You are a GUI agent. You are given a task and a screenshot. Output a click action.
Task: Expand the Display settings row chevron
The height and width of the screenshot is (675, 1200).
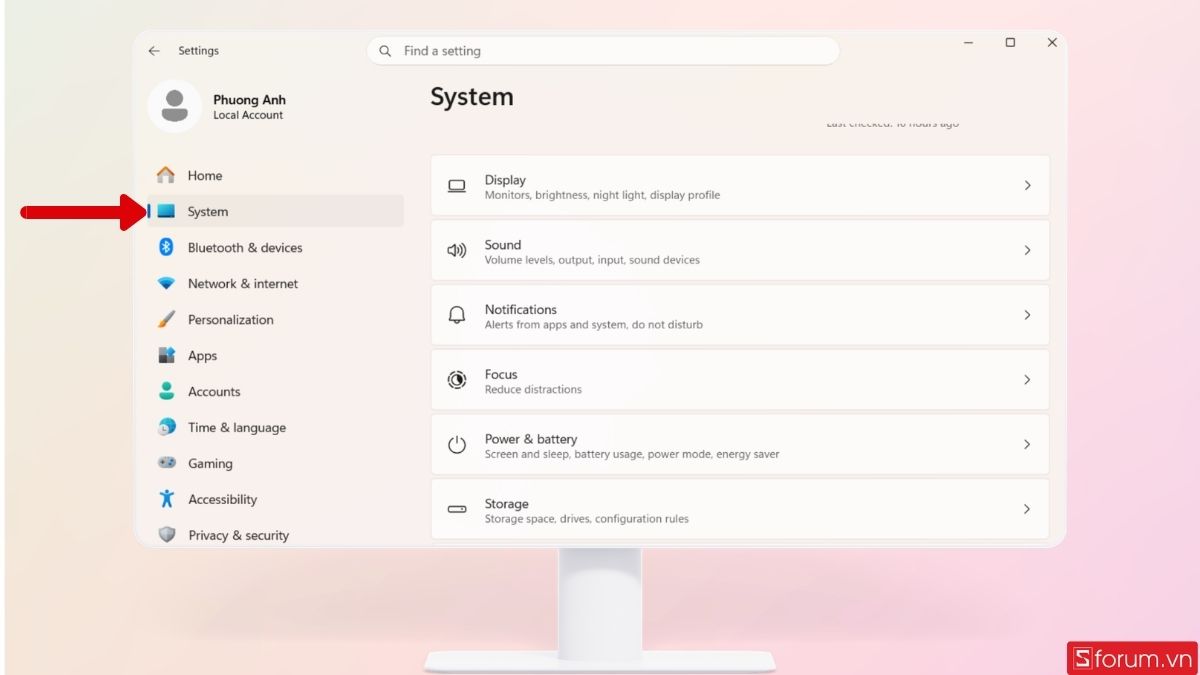pyautogui.click(x=1027, y=185)
